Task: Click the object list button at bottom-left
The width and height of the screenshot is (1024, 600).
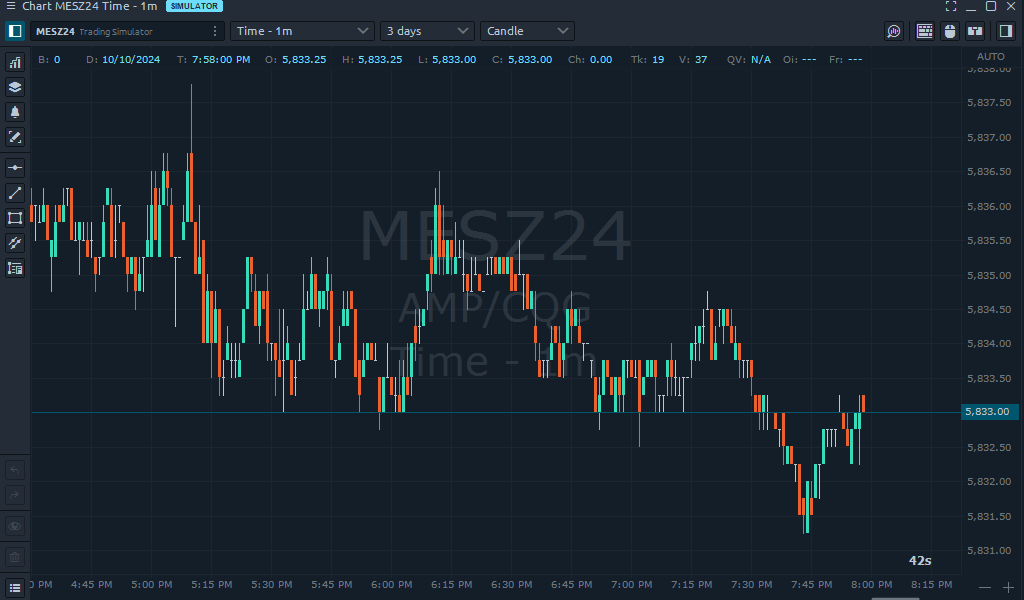Action: 15,587
